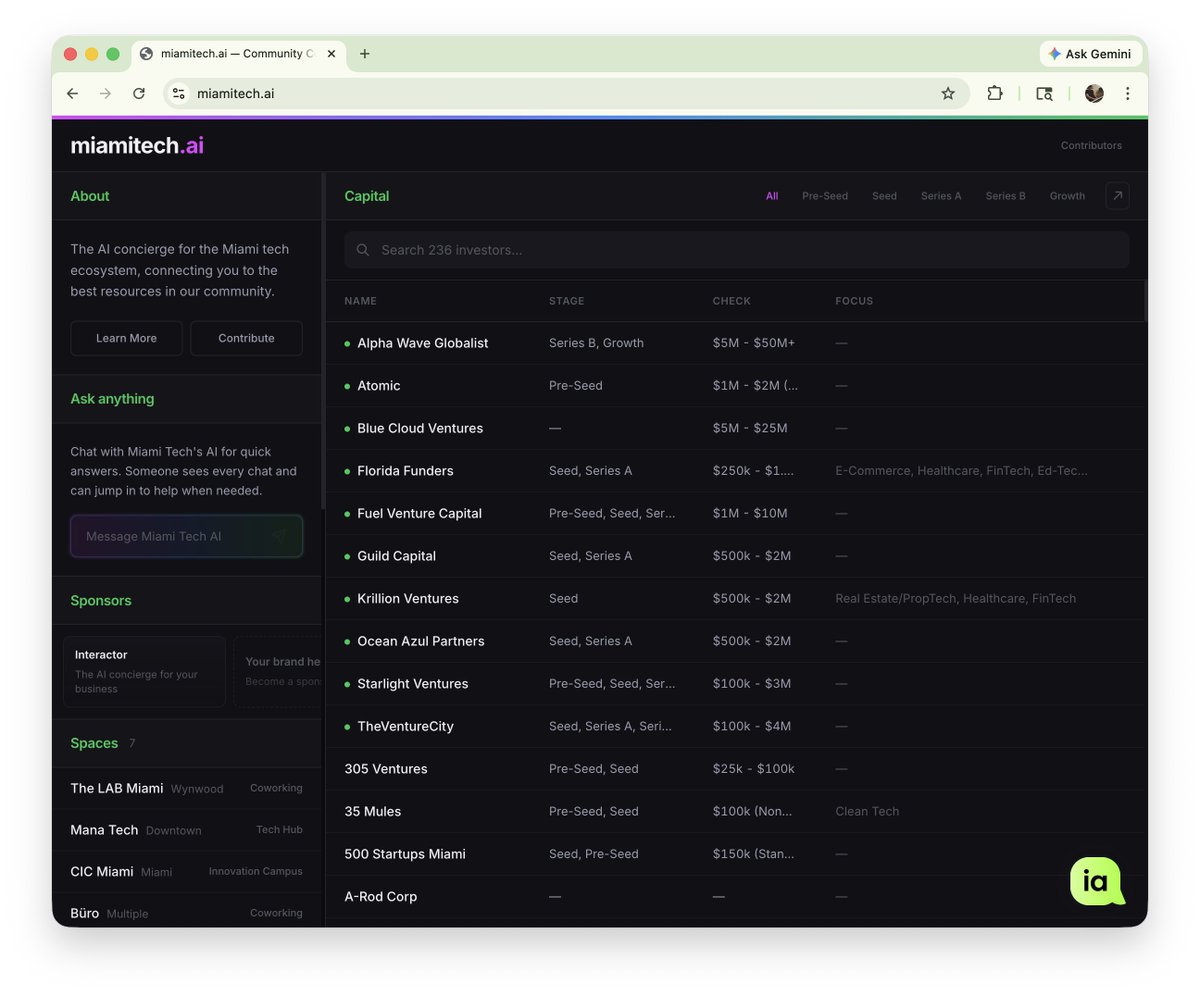Image resolution: width=1200 pixels, height=996 pixels.
Task: Click the Clean Tech focus text
Action: point(867,811)
